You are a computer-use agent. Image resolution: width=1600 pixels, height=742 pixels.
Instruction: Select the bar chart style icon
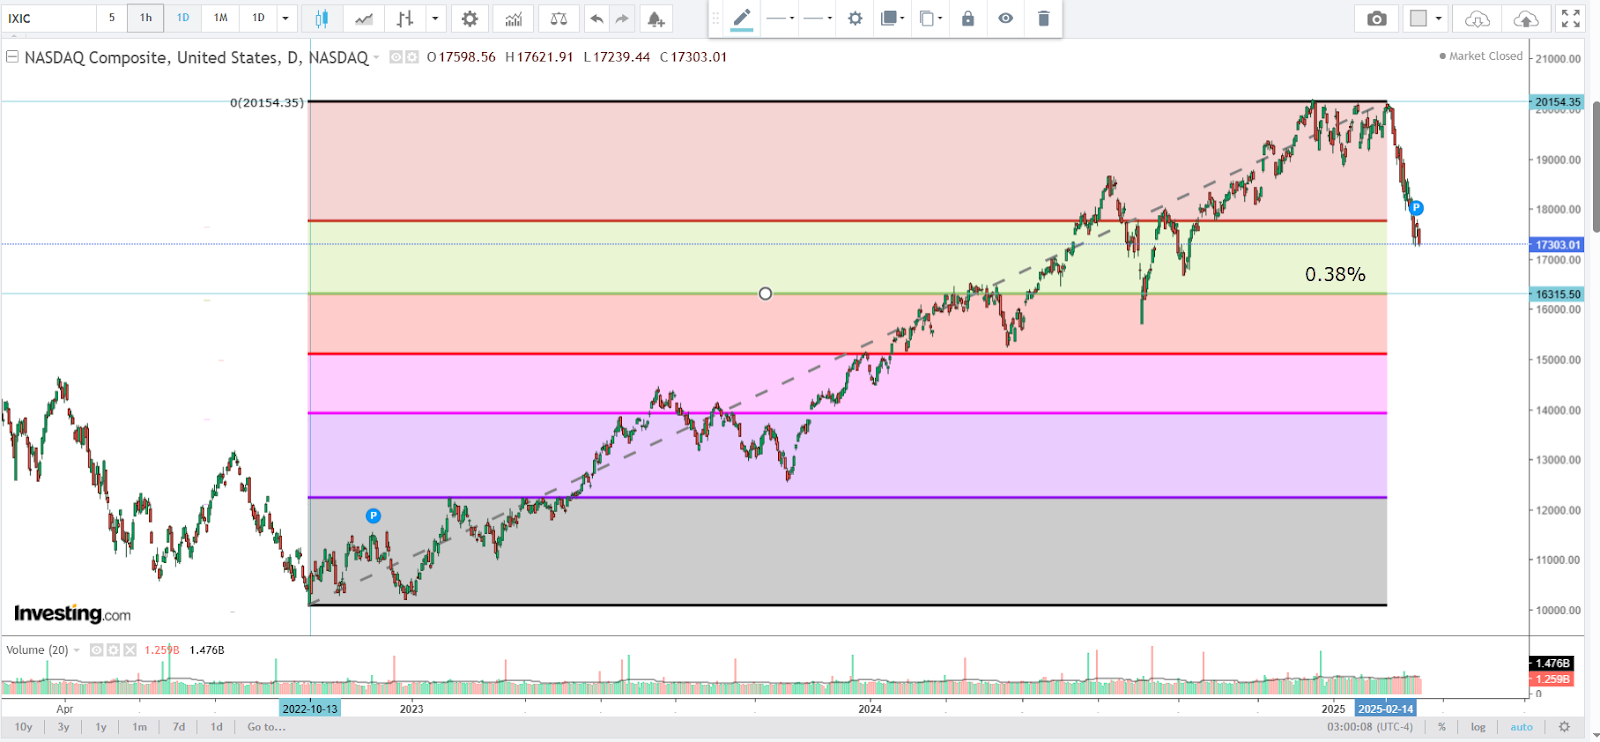click(405, 18)
